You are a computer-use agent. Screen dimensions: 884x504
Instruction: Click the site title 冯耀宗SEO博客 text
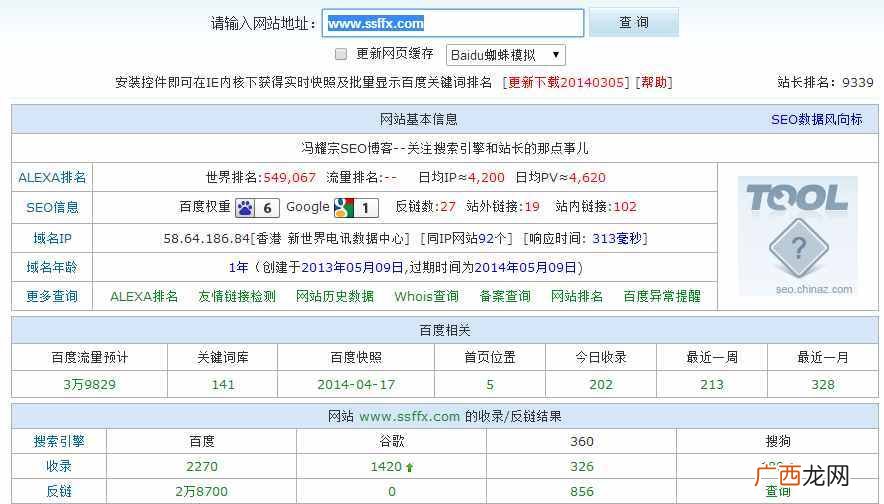(x=347, y=148)
